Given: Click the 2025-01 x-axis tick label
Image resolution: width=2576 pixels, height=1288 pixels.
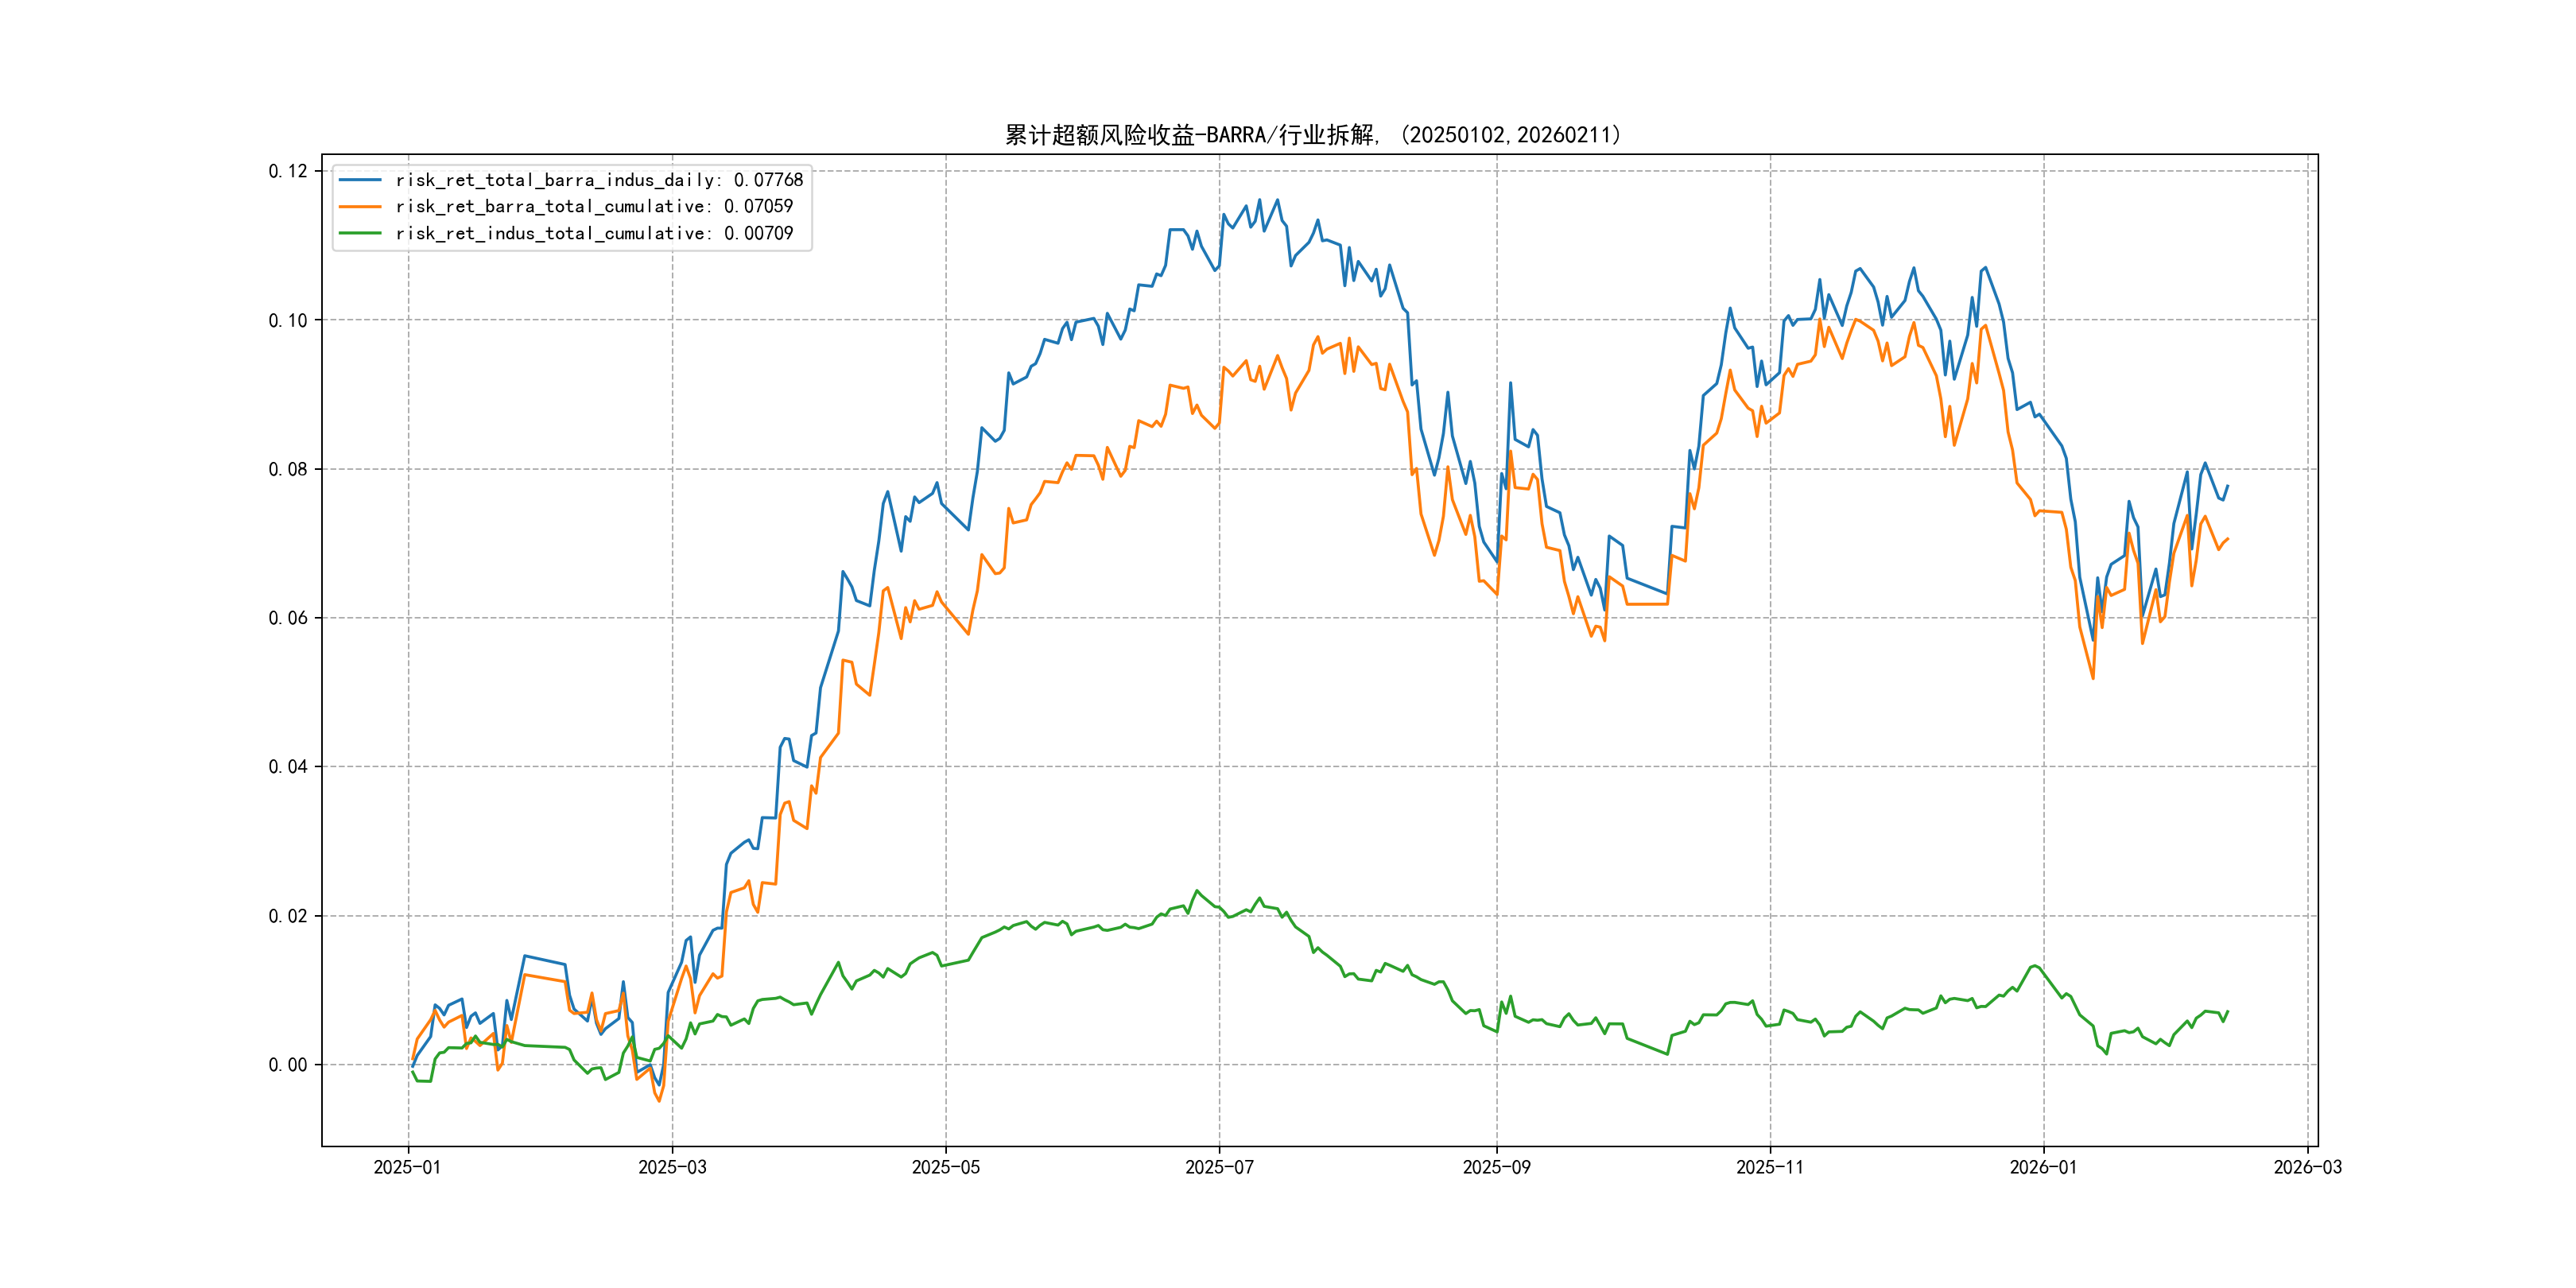Looking at the screenshot, I should click(407, 1167).
